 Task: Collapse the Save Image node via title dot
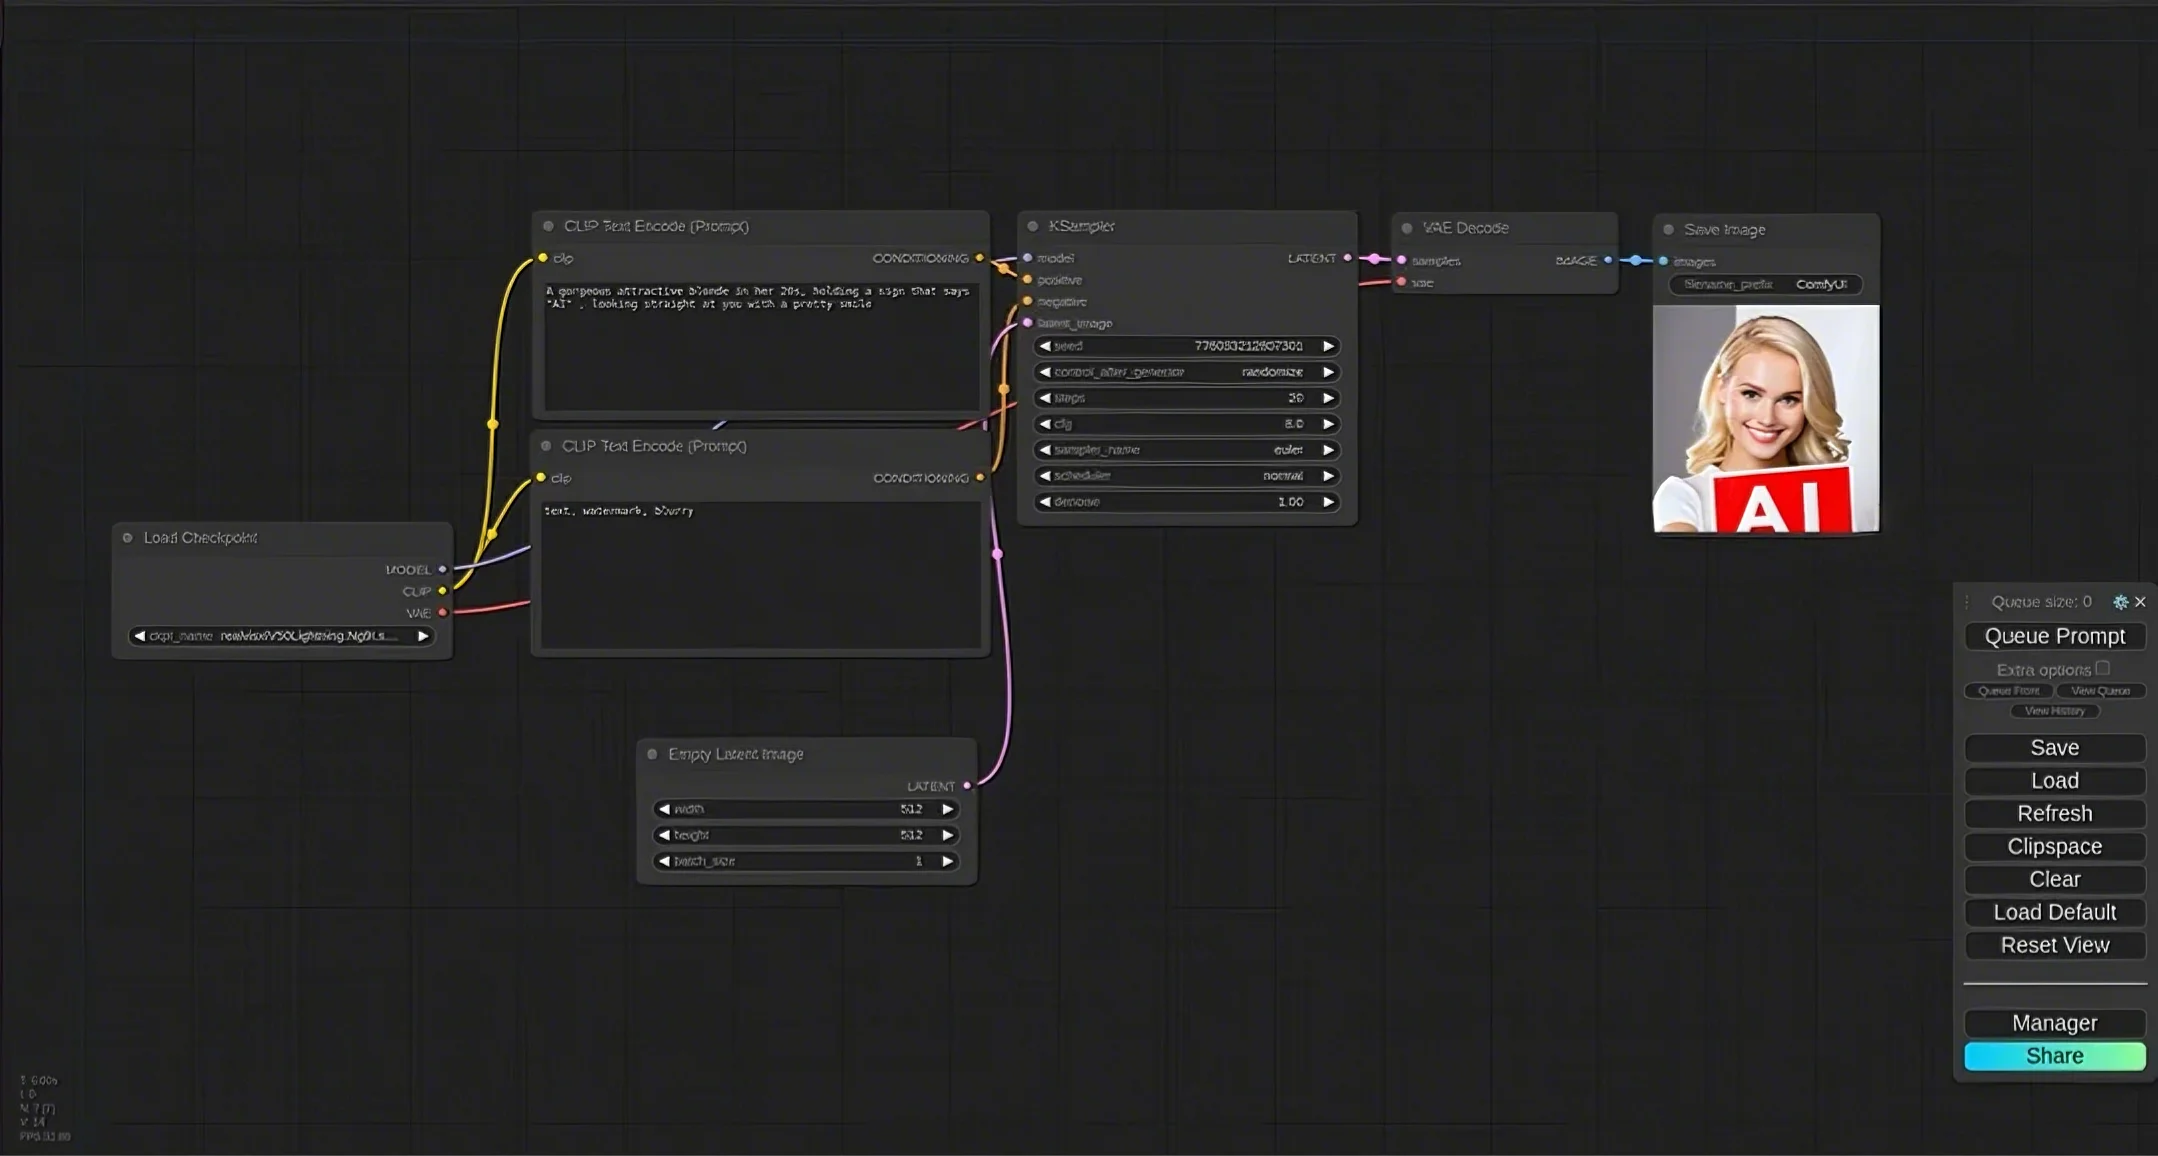click(1668, 230)
